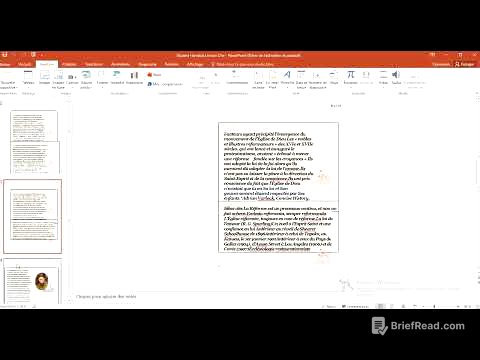Click the Audio speaker icon
Viewport: 480px width, 360px height.
[396, 78]
